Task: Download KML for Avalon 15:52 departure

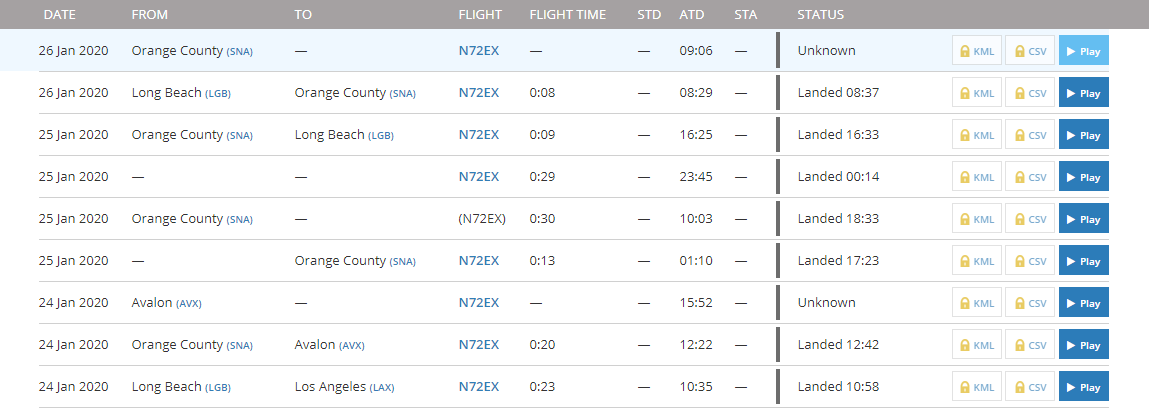Action: (977, 303)
